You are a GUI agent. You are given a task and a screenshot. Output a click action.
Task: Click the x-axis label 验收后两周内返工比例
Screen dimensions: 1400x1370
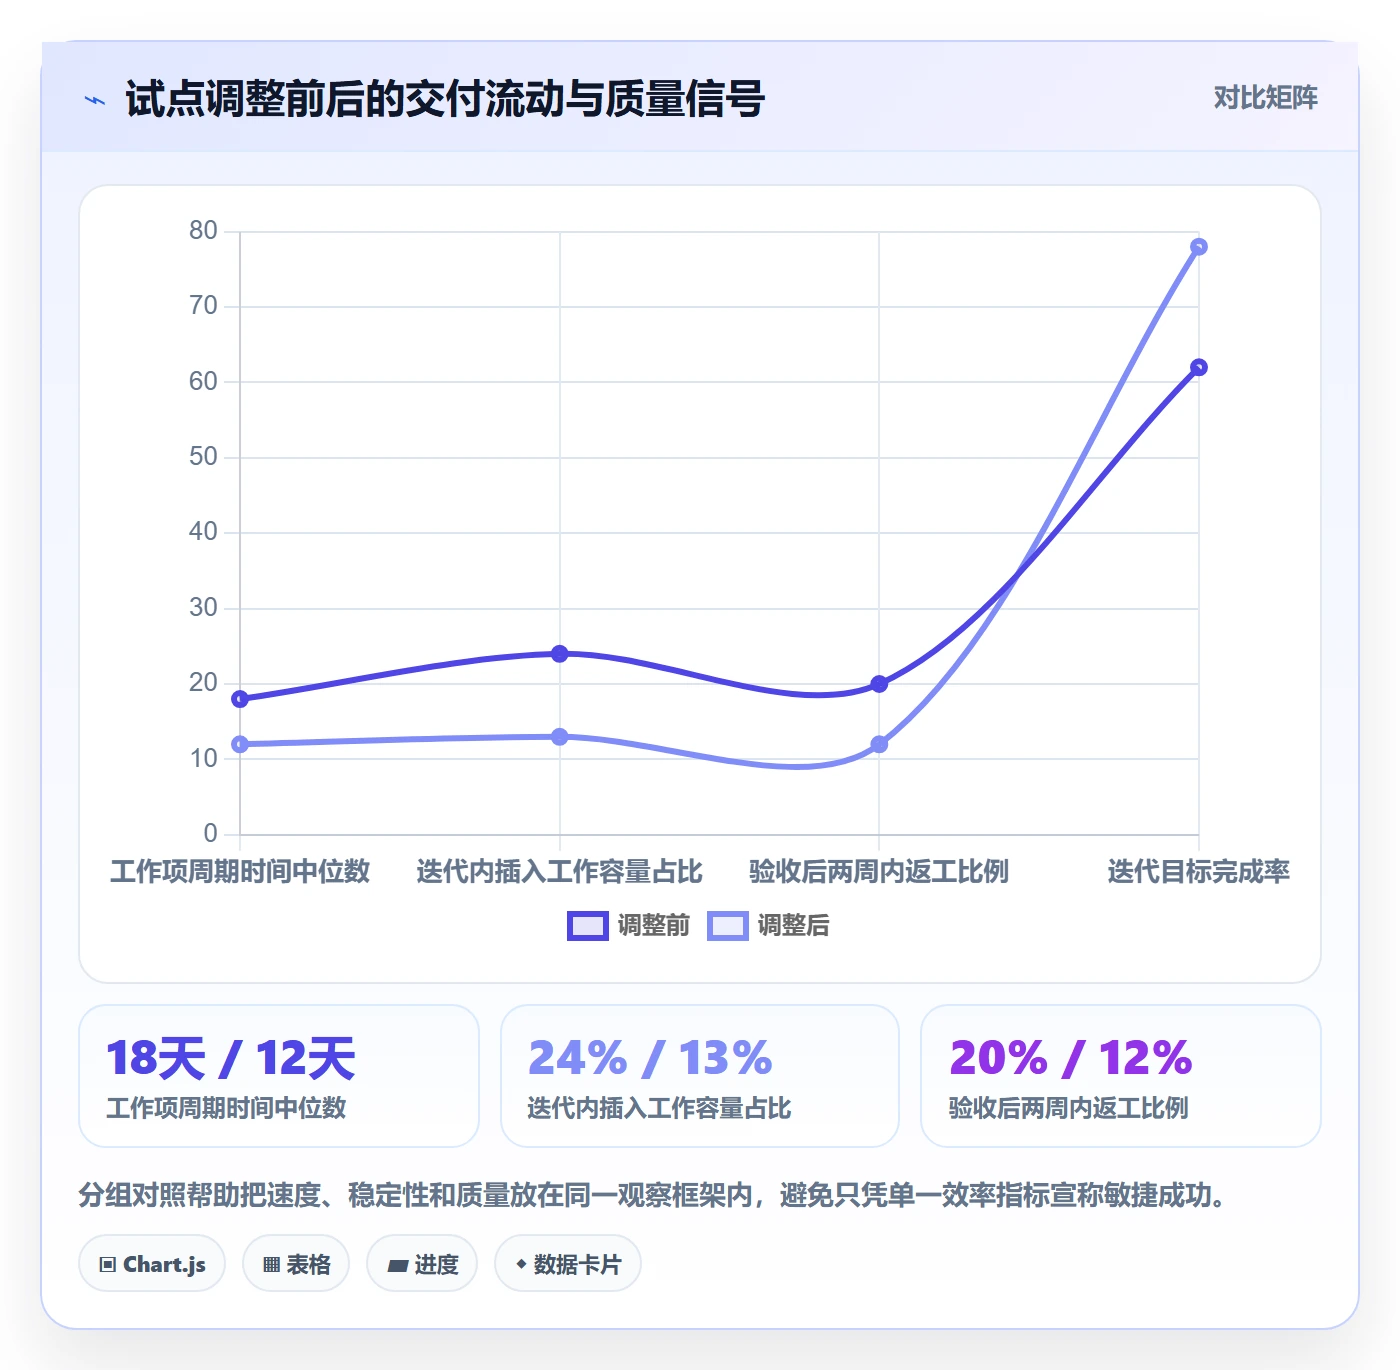[x=879, y=872]
